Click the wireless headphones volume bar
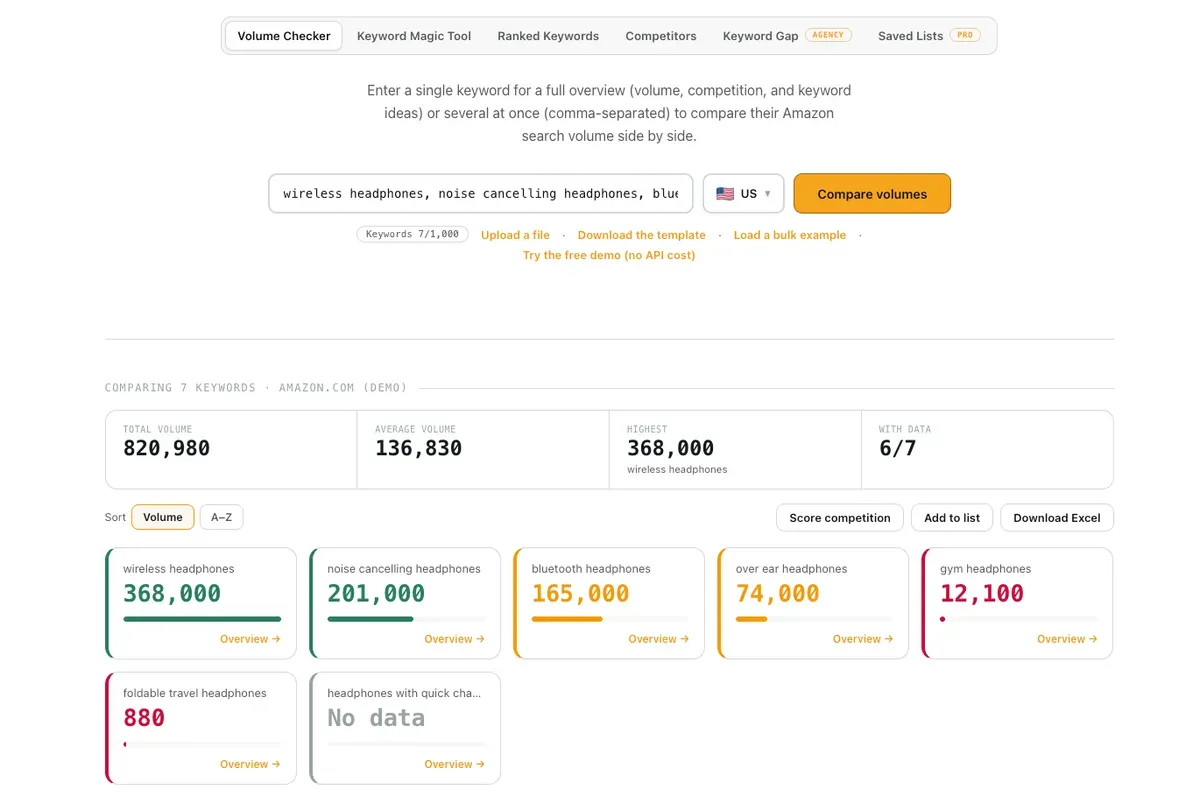 (202, 619)
